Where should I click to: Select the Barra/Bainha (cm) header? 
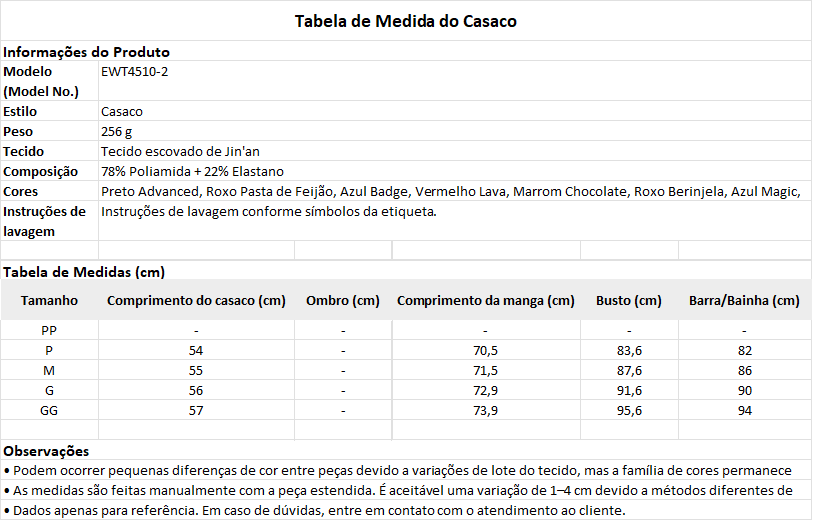point(745,301)
